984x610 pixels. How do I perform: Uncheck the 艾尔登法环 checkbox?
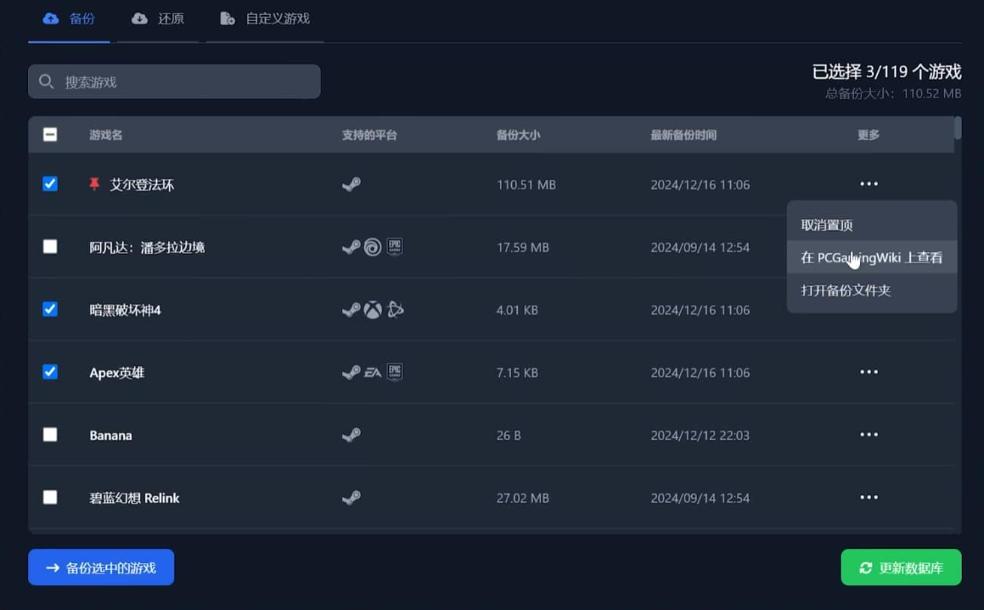point(50,184)
